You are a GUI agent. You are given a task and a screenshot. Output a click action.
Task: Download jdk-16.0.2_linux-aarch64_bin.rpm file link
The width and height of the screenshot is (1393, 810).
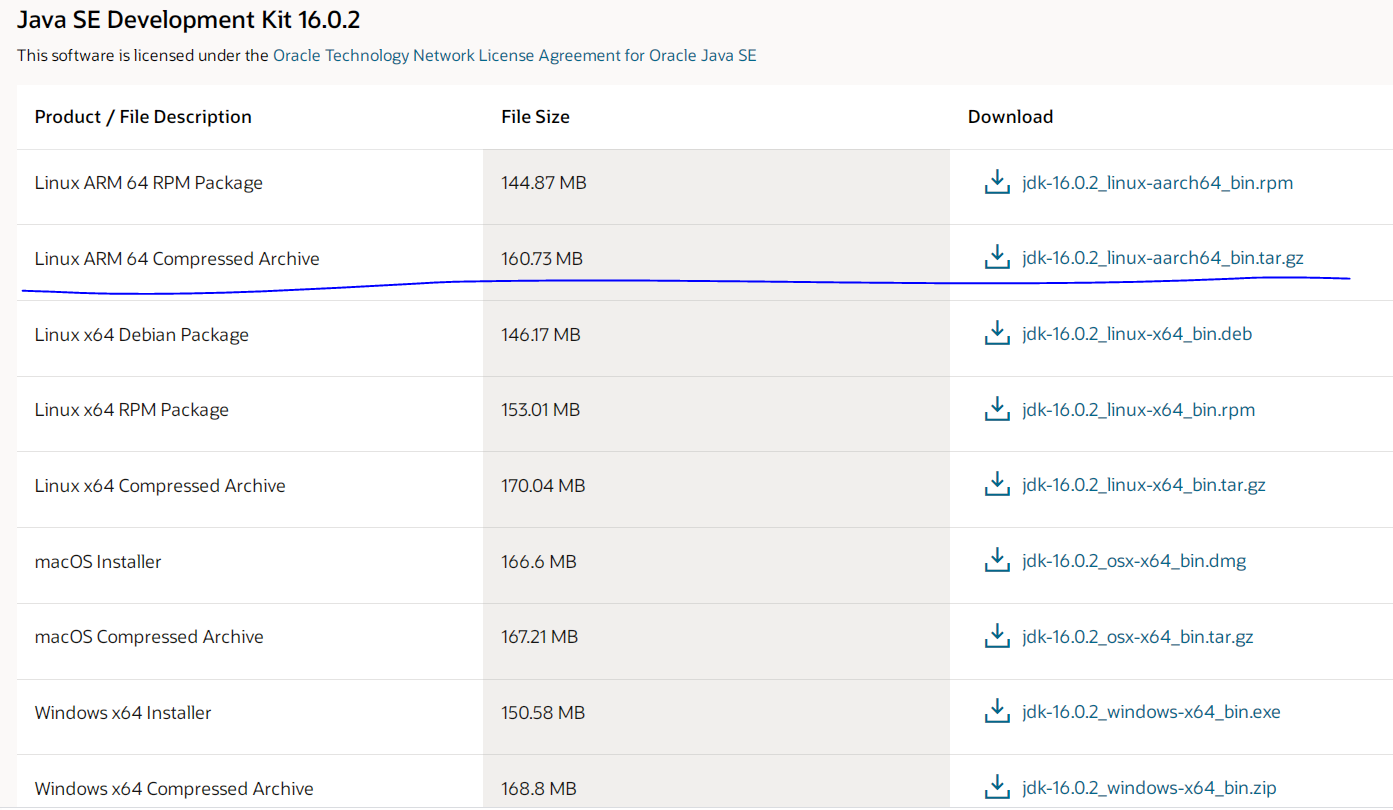(1158, 183)
